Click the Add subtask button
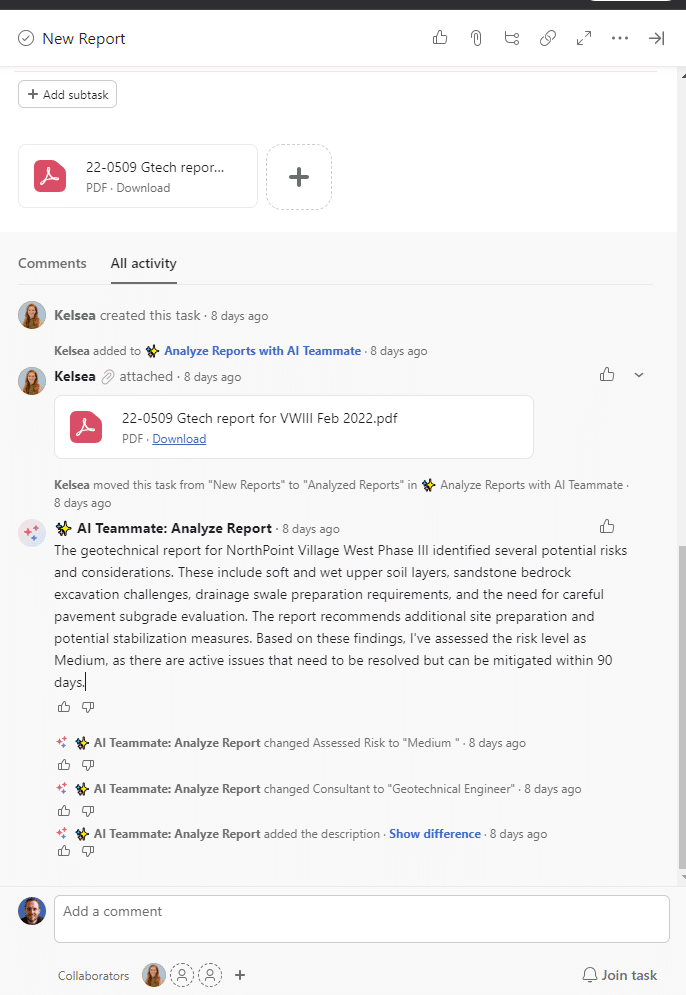Image resolution: width=686 pixels, height=995 pixels. tap(67, 94)
